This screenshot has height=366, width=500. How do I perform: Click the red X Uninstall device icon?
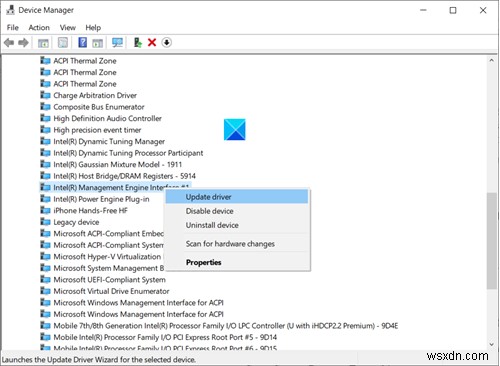pyautogui.click(x=152, y=42)
